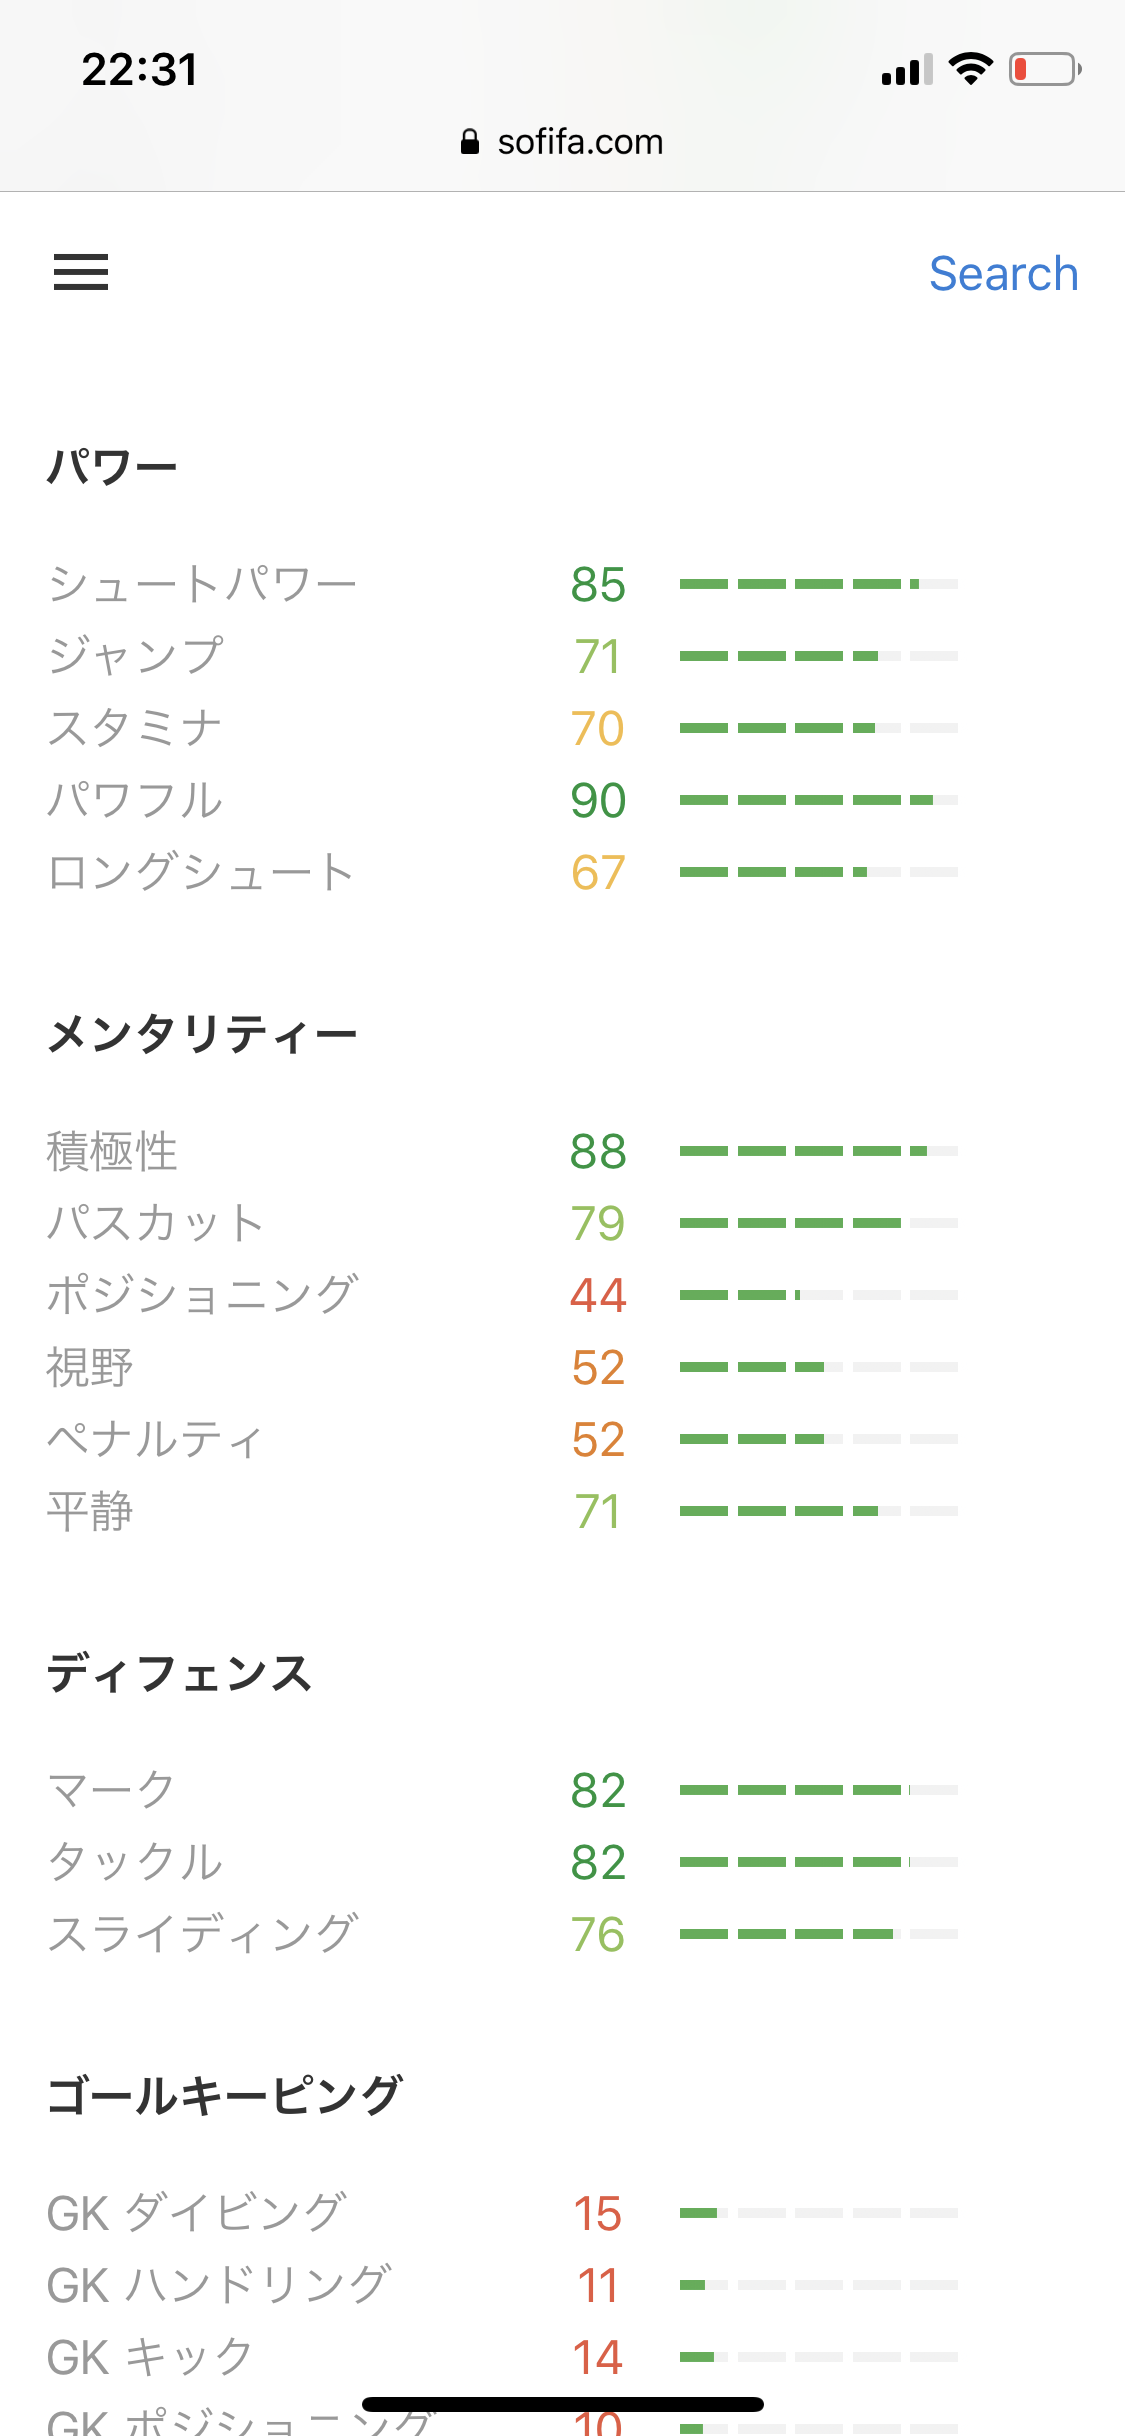Tap the 22:31 clock in status bar
Screen dimensions: 1125x2436
click(x=140, y=70)
